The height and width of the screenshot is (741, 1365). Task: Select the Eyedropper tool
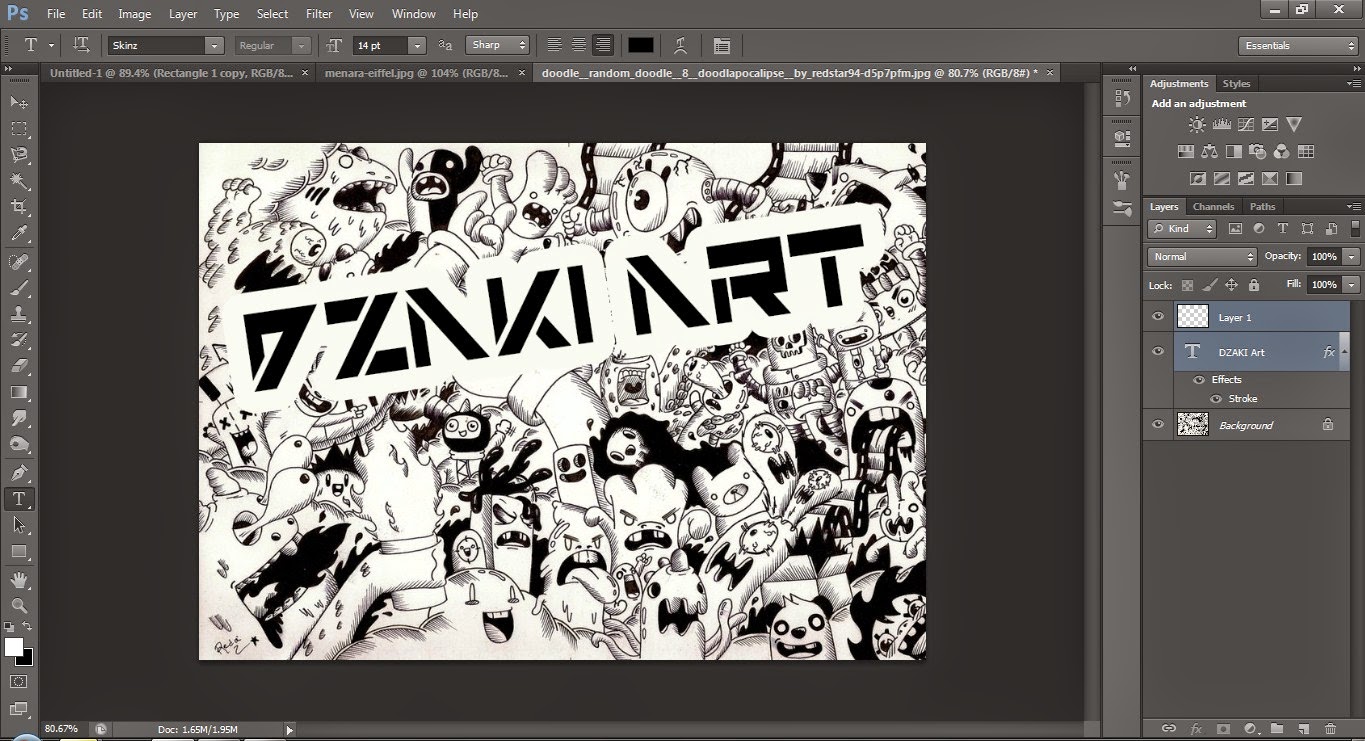point(19,234)
